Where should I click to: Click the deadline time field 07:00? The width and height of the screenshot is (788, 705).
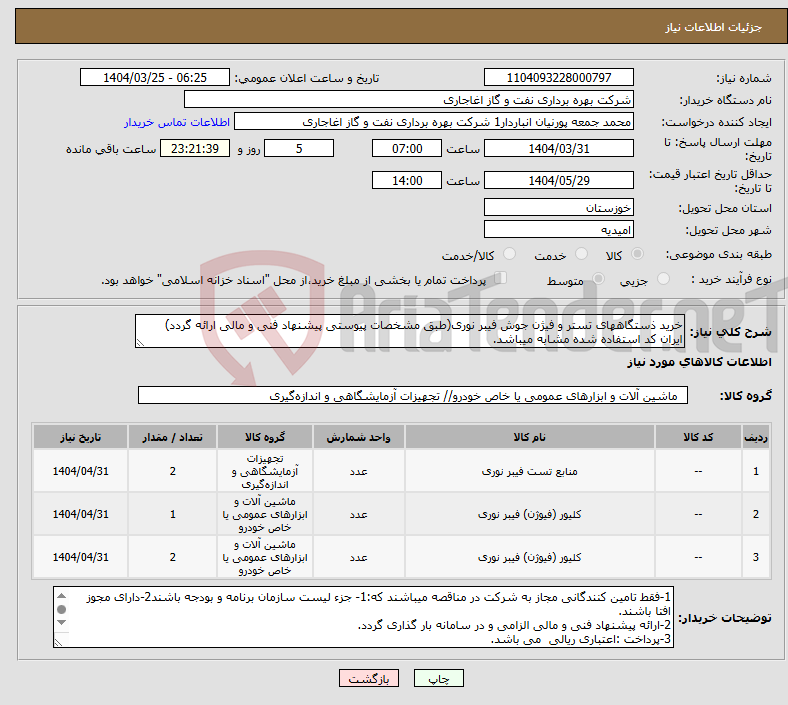pos(407,149)
